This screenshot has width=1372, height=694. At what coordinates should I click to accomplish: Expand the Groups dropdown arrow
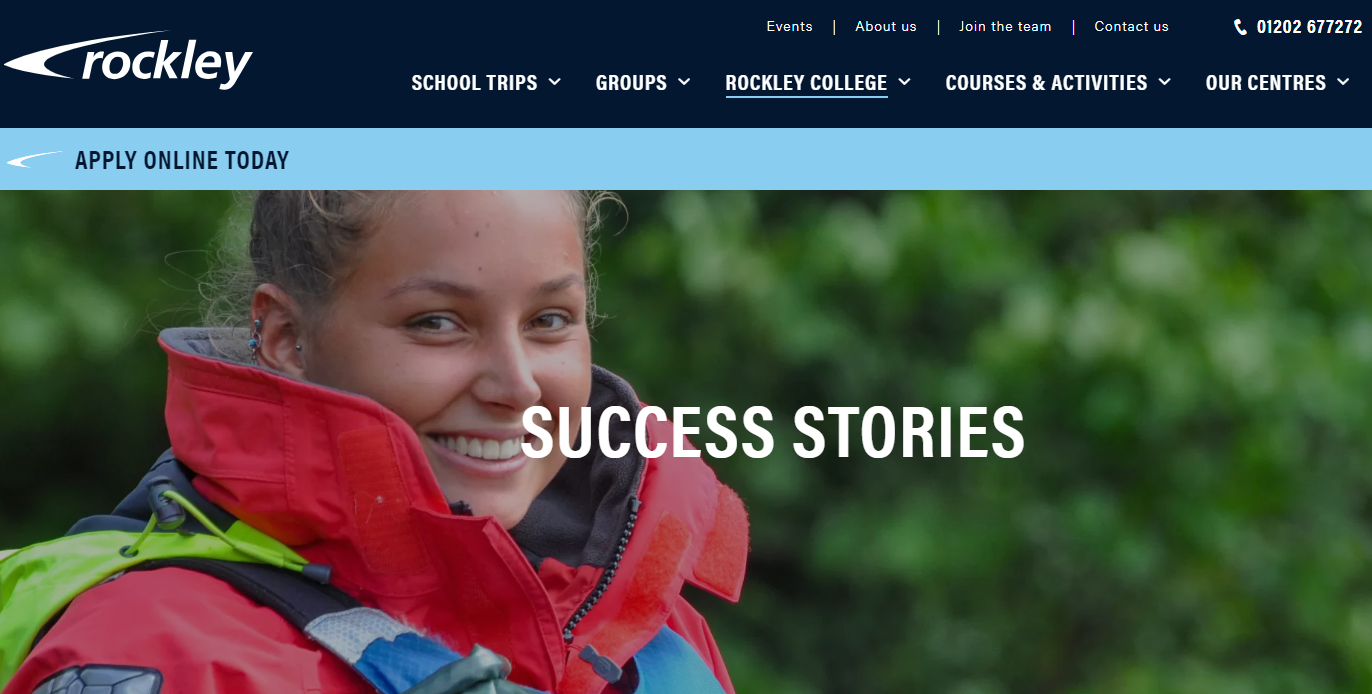click(684, 82)
